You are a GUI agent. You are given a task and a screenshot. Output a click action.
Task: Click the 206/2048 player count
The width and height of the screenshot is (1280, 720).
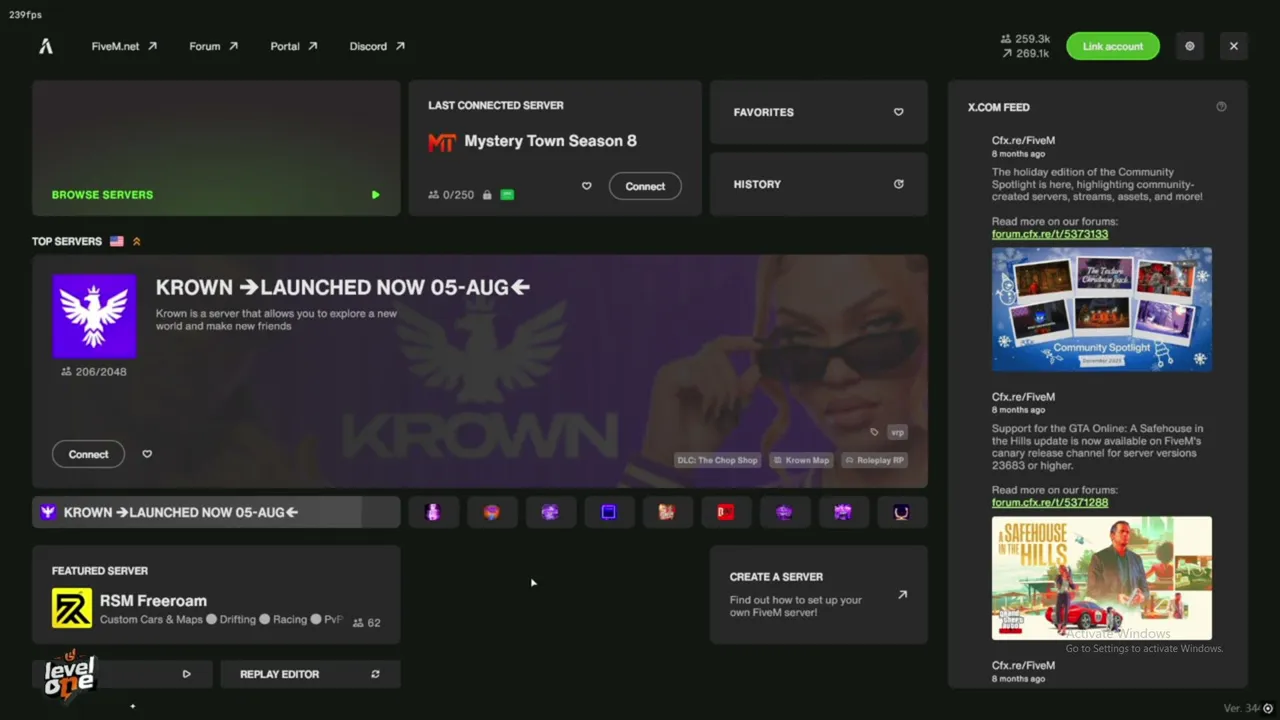coord(94,371)
